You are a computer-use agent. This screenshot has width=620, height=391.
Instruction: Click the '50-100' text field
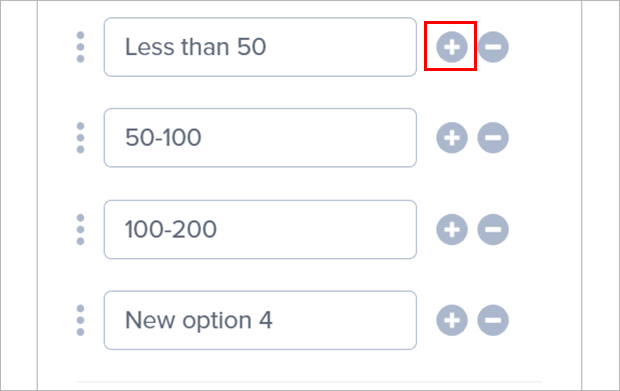coord(260,138)
